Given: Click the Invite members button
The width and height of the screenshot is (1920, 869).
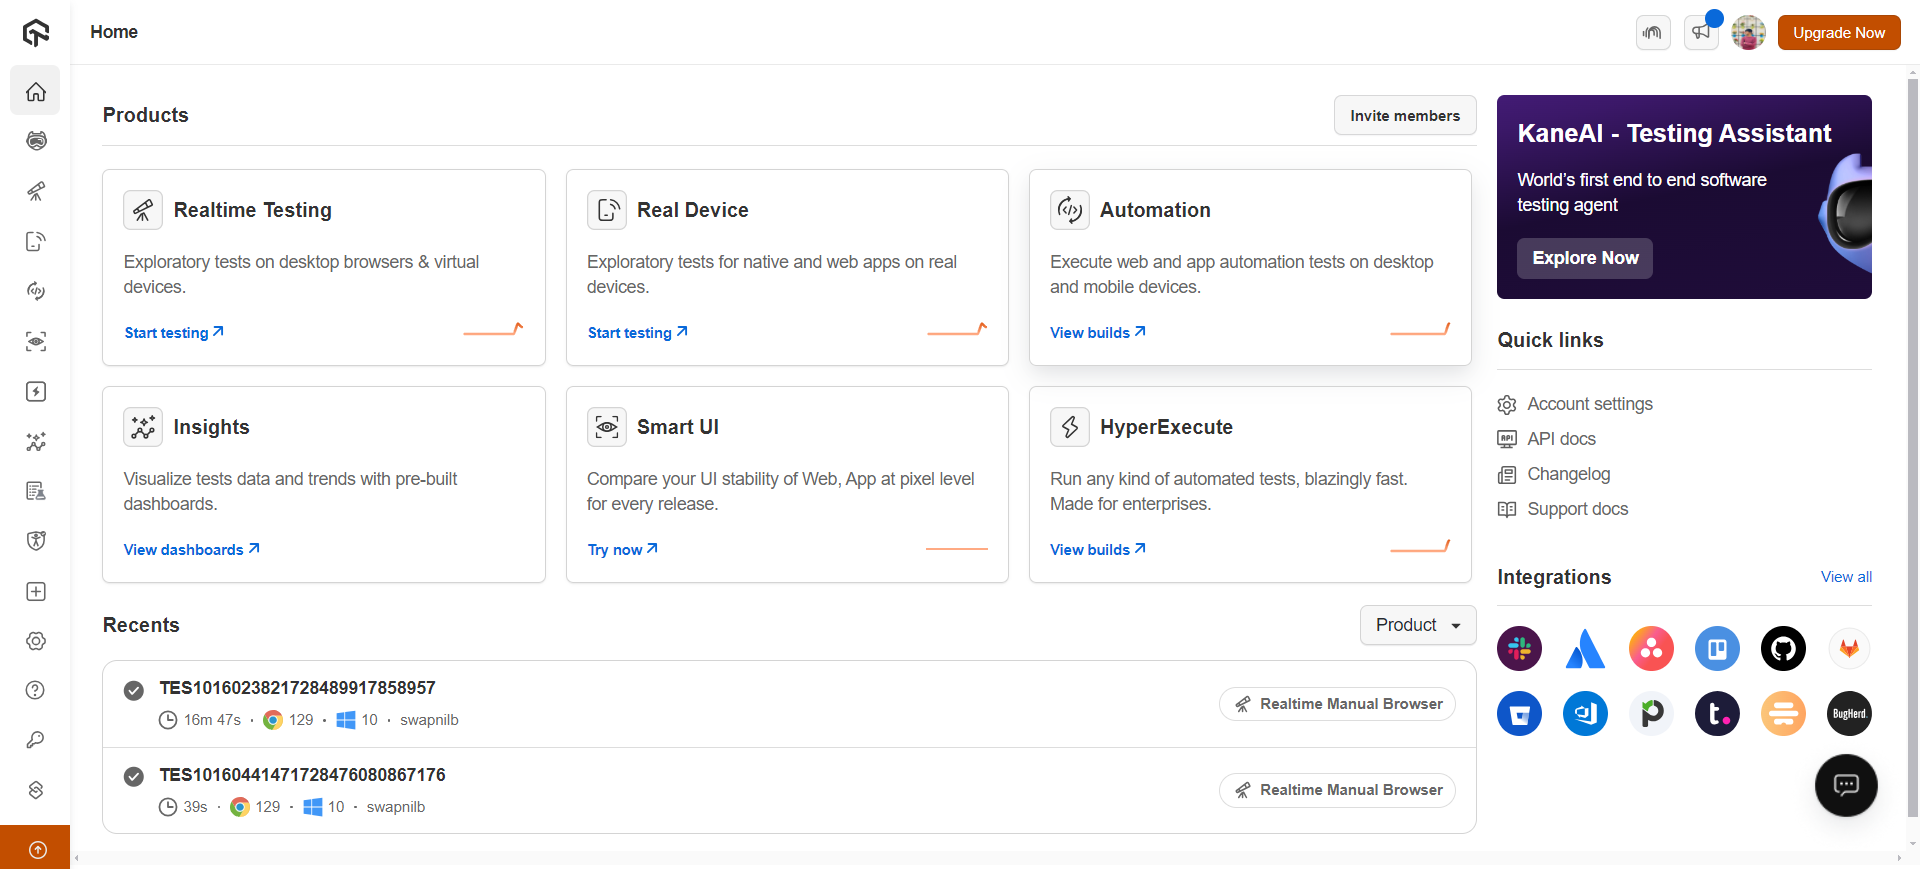Looking at the screenshot, I should click(1404, 116).
